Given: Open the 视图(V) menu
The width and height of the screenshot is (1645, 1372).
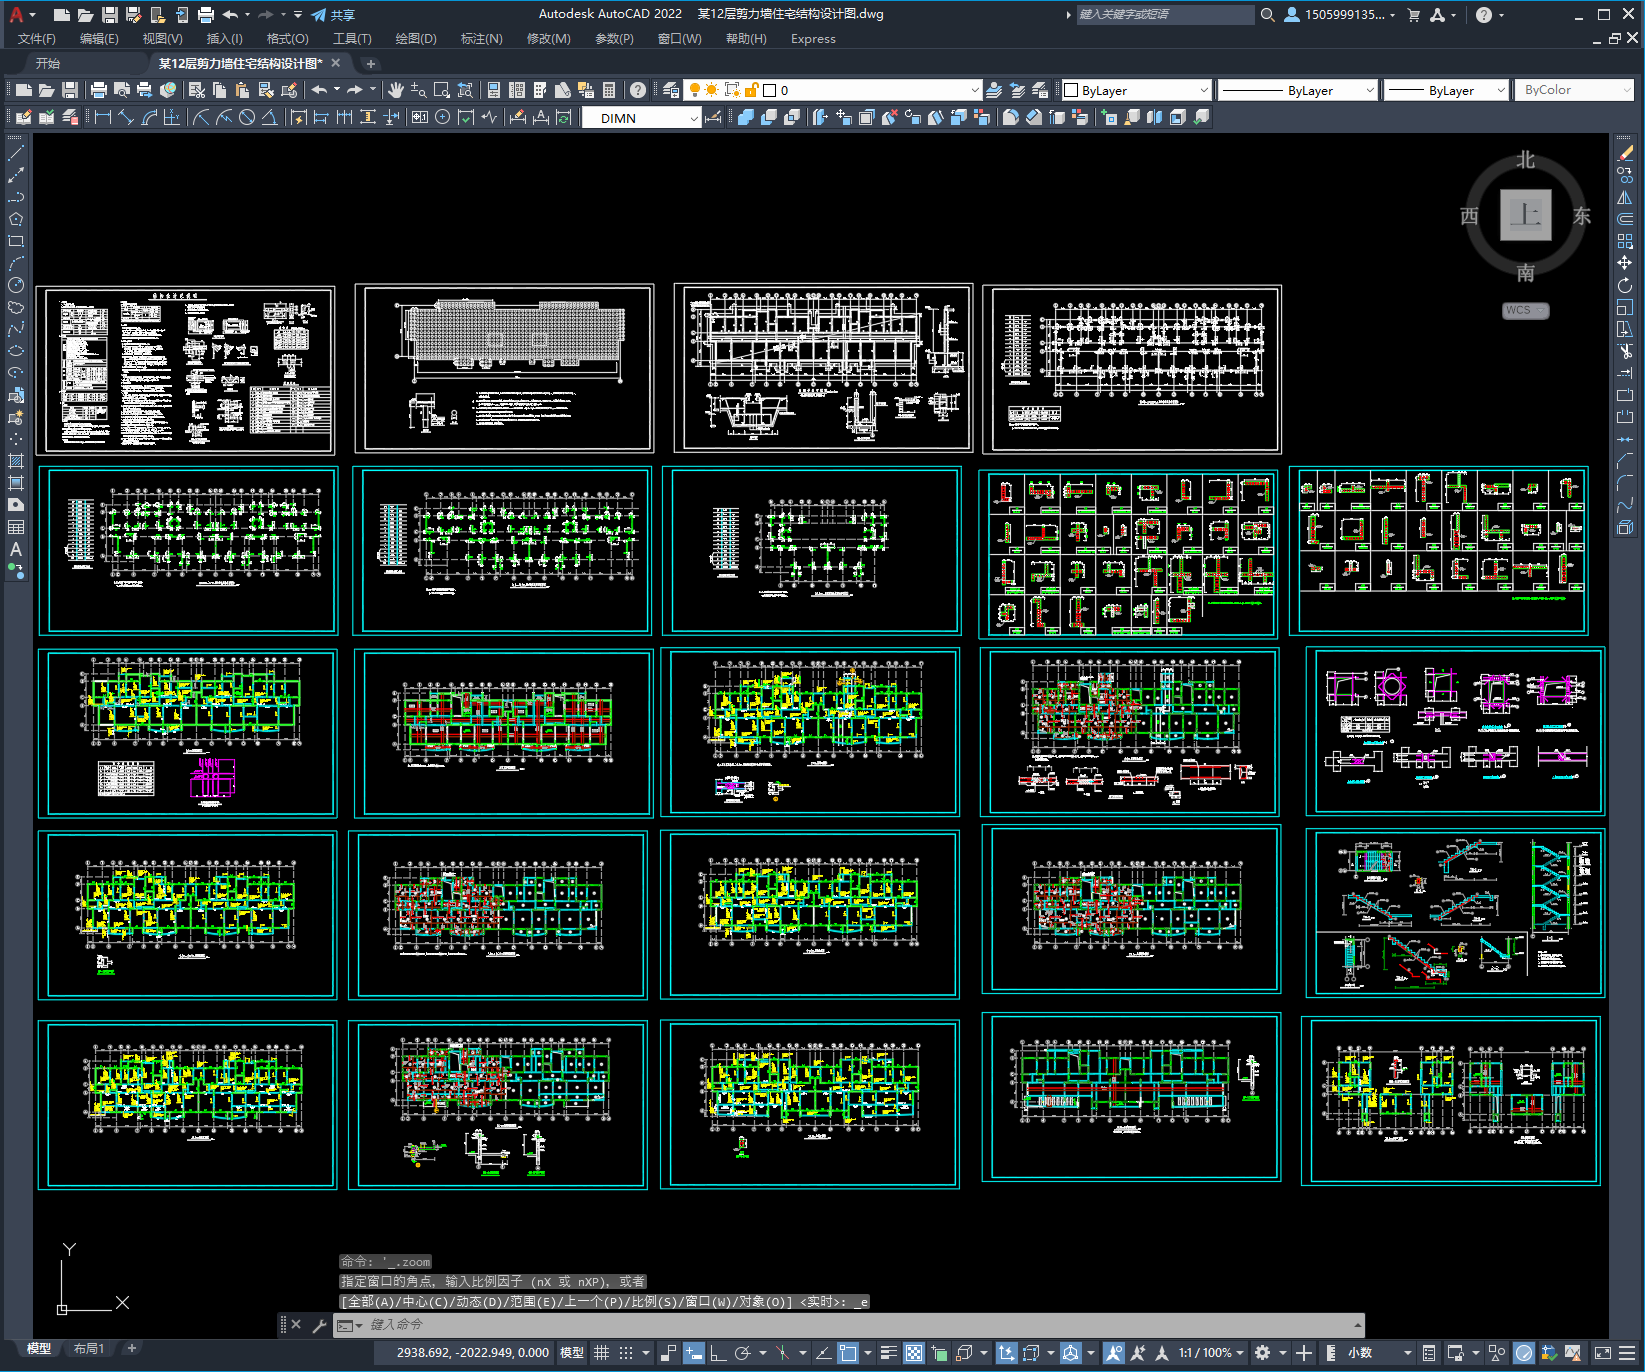Looking at the screenshot, I should click(x=162, y=39).
